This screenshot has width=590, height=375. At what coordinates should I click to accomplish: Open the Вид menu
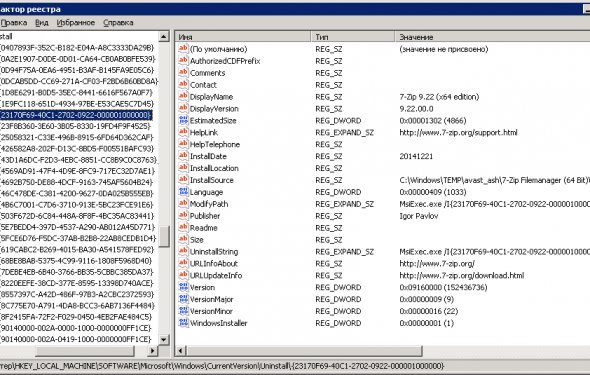pyautogui.click(x=42, y=23)
